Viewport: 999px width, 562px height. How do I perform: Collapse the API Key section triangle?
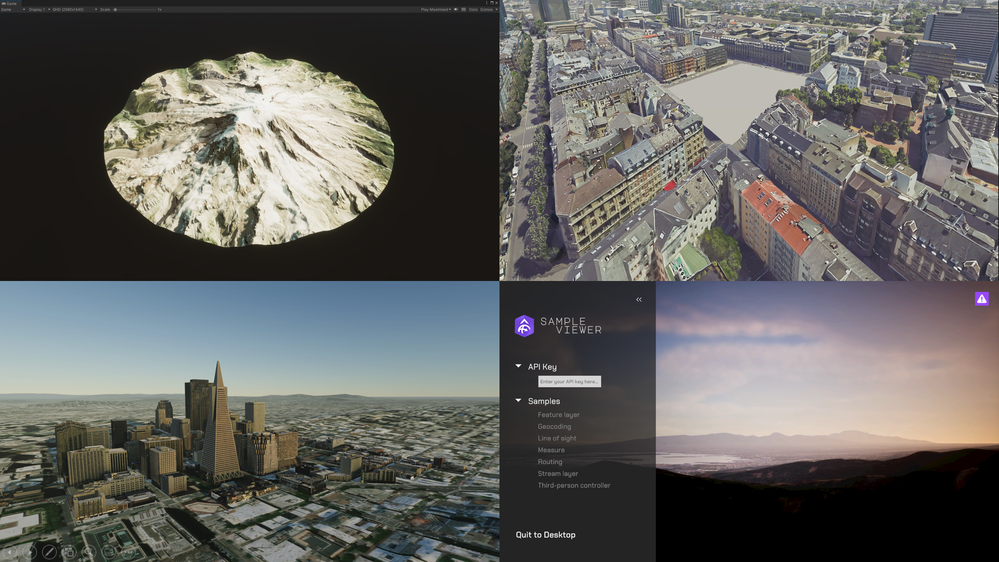518,366
